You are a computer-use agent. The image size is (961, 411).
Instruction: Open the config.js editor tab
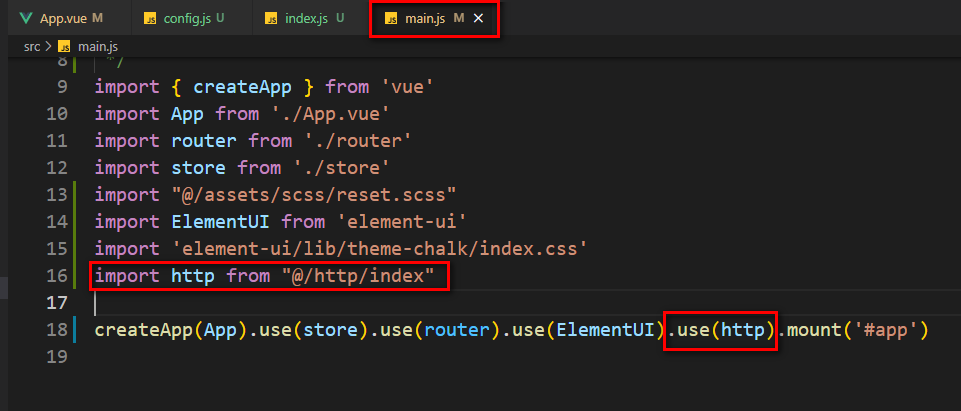click(x=191, y=18)
